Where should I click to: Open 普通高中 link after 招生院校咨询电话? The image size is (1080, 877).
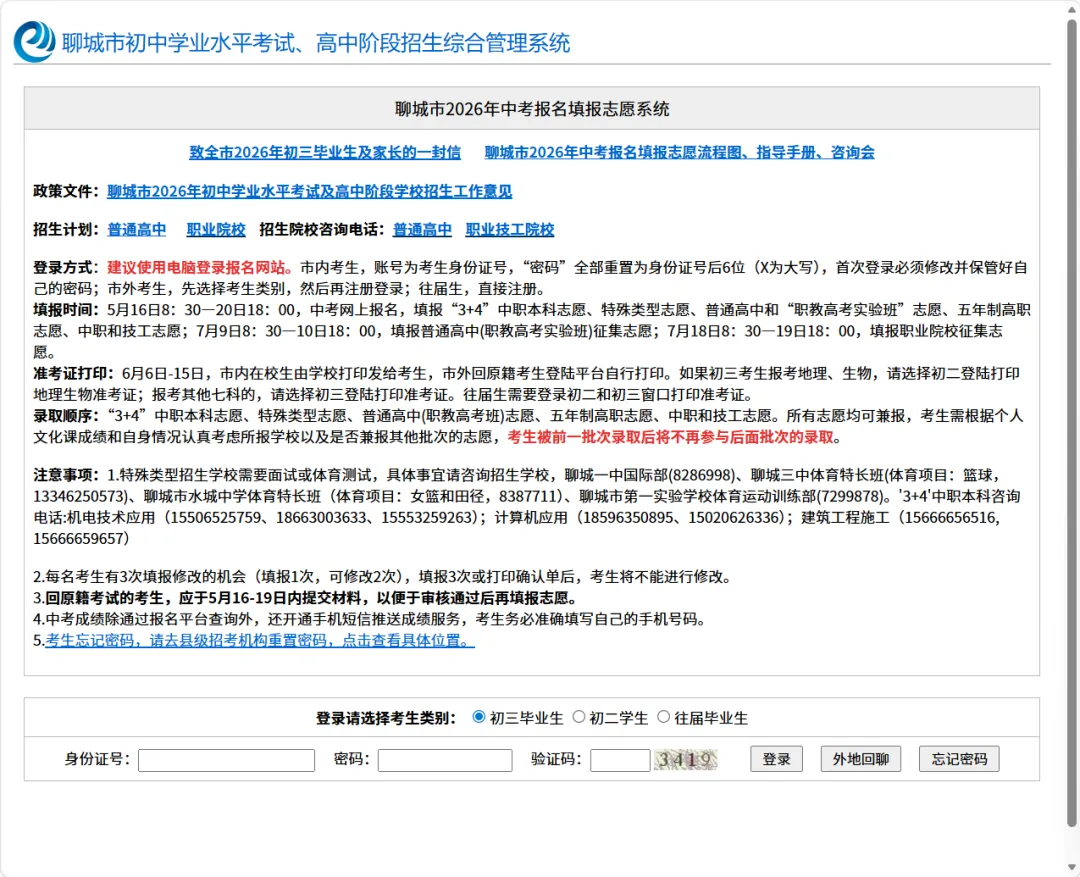tap(422, 229)
